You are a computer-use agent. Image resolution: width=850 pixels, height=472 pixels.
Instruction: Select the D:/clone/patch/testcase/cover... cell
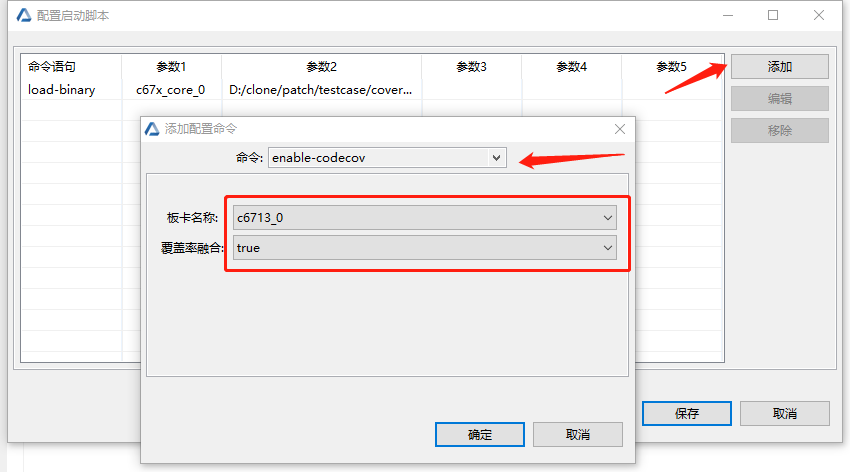coord(320,90)
